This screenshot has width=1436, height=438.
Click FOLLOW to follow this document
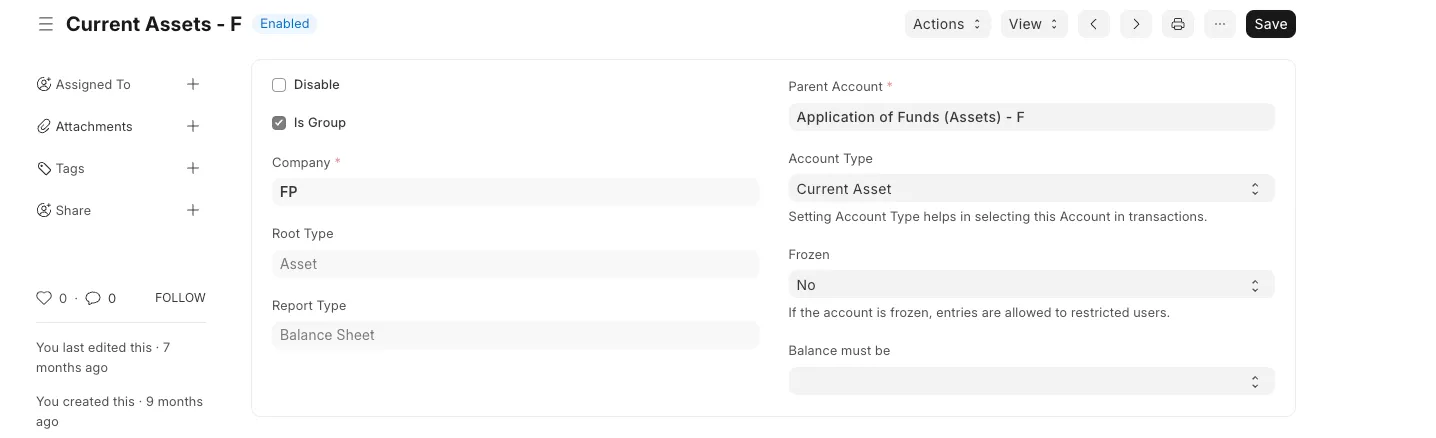point(180,298)
